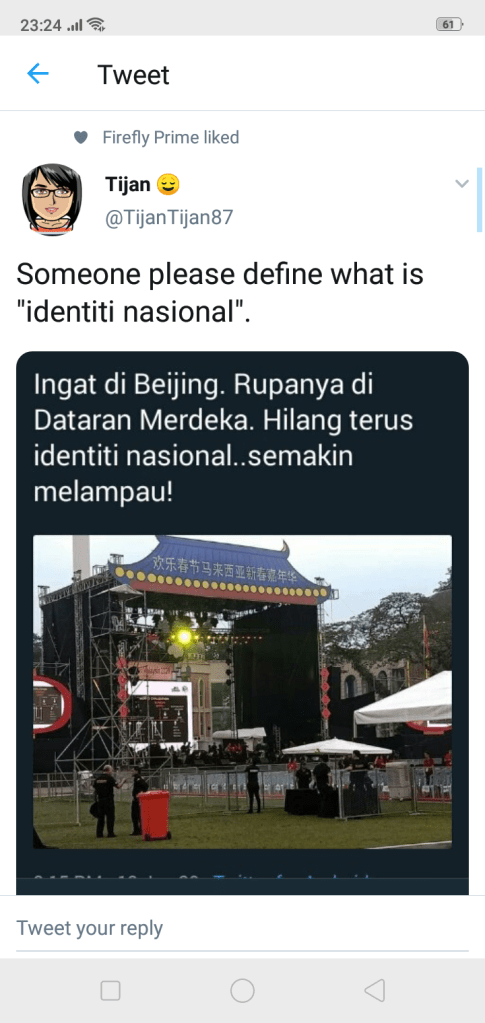Image resolution: width=485 pixels, height=1023 pixels.
Task: View the stage photo in quoted tweet
Action: click(242, 692)
